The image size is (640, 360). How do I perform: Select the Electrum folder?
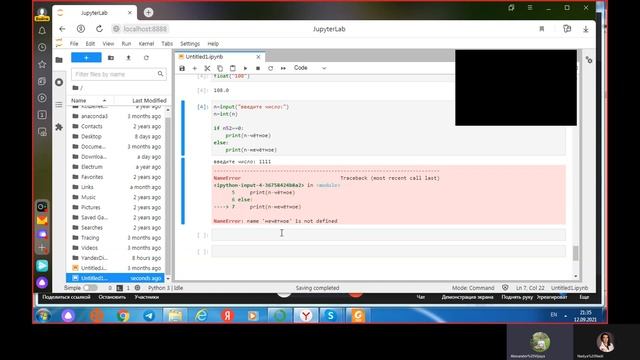[x=116, y=167]
